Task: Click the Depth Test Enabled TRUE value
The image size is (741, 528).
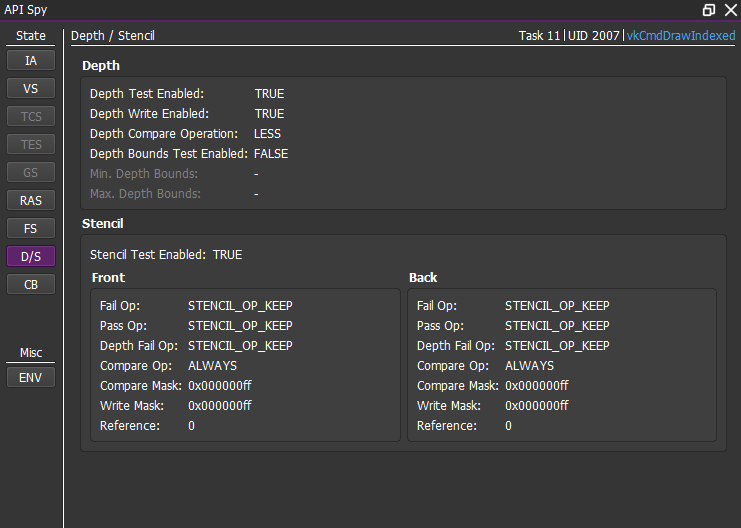Action: point(269,94)
